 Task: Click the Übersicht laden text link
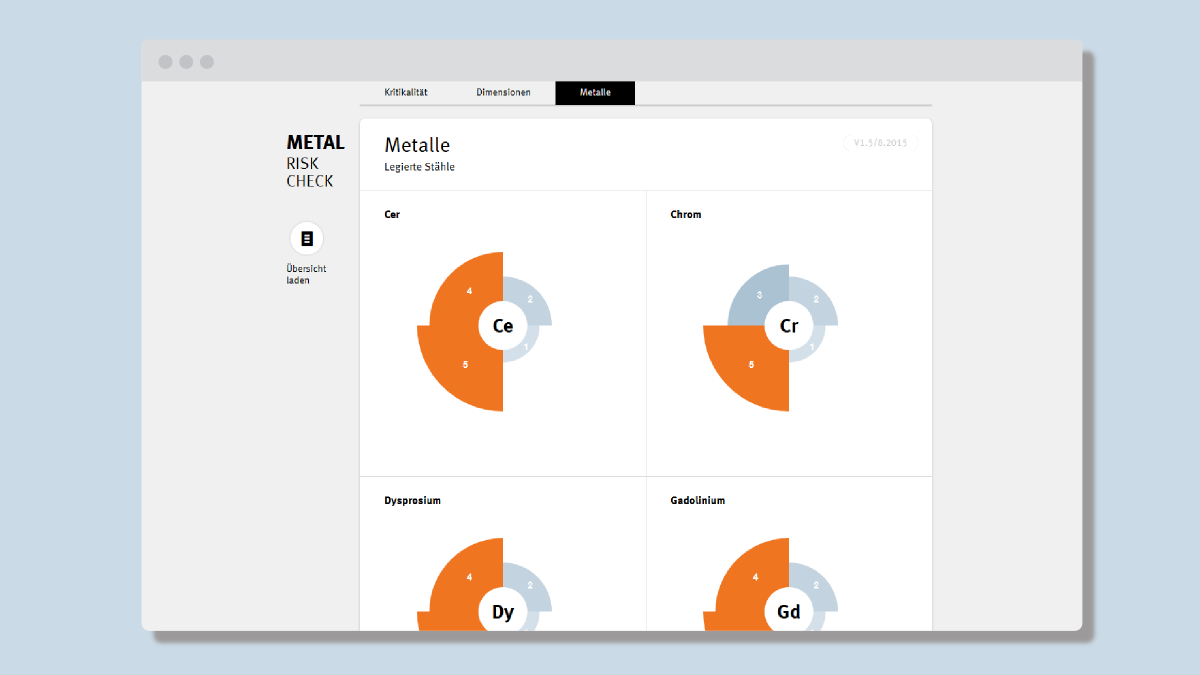[x=306, y=275]
